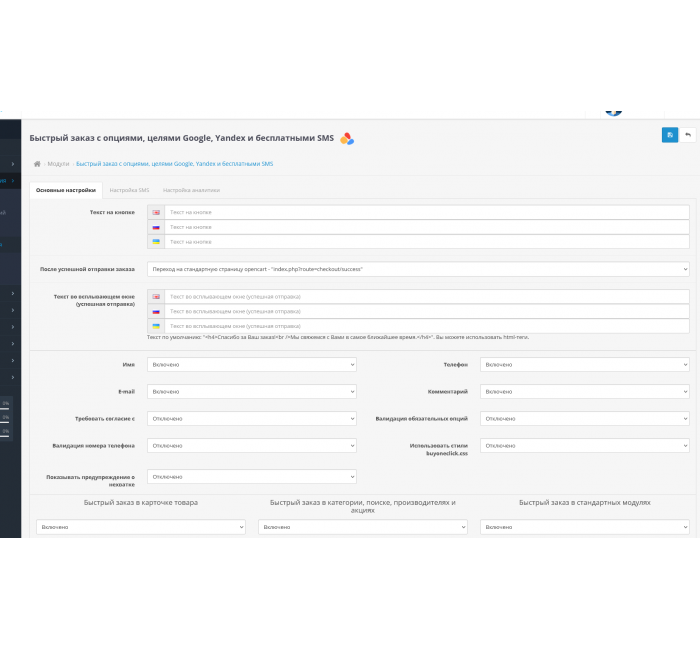Click Russian flag beside button text field

coord(156,227)
